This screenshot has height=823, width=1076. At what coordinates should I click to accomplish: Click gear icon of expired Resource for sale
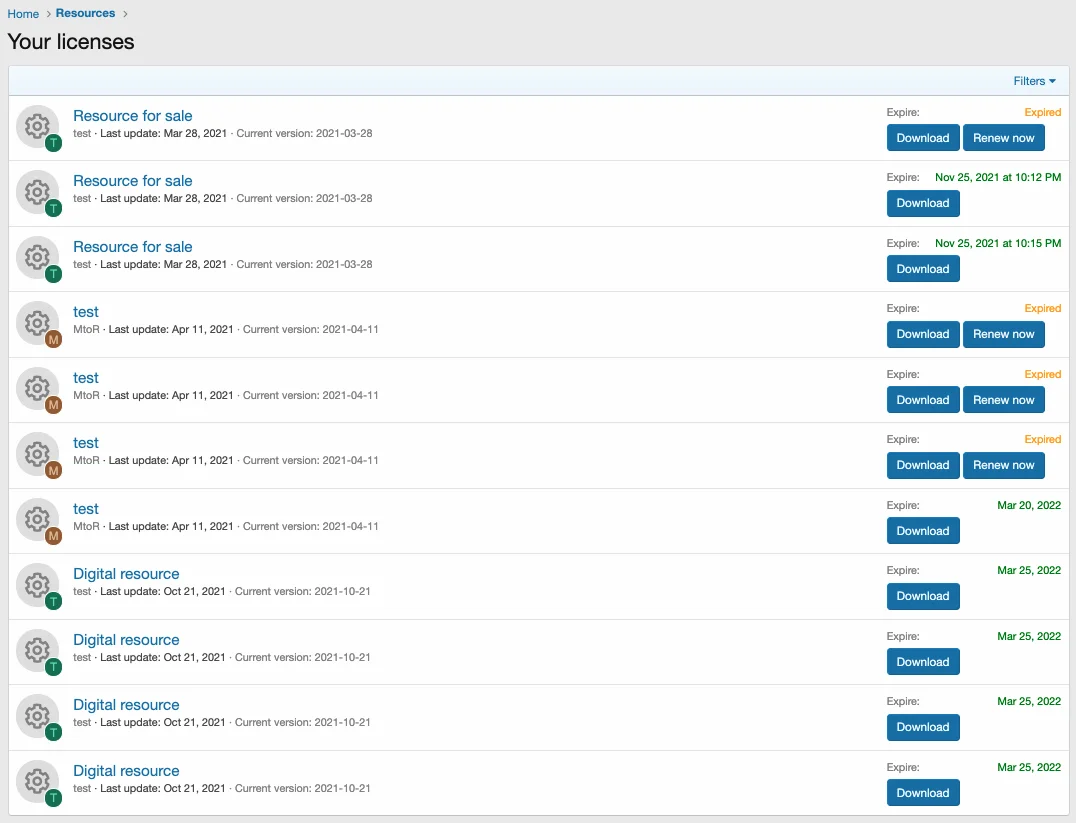pos(37,126)
